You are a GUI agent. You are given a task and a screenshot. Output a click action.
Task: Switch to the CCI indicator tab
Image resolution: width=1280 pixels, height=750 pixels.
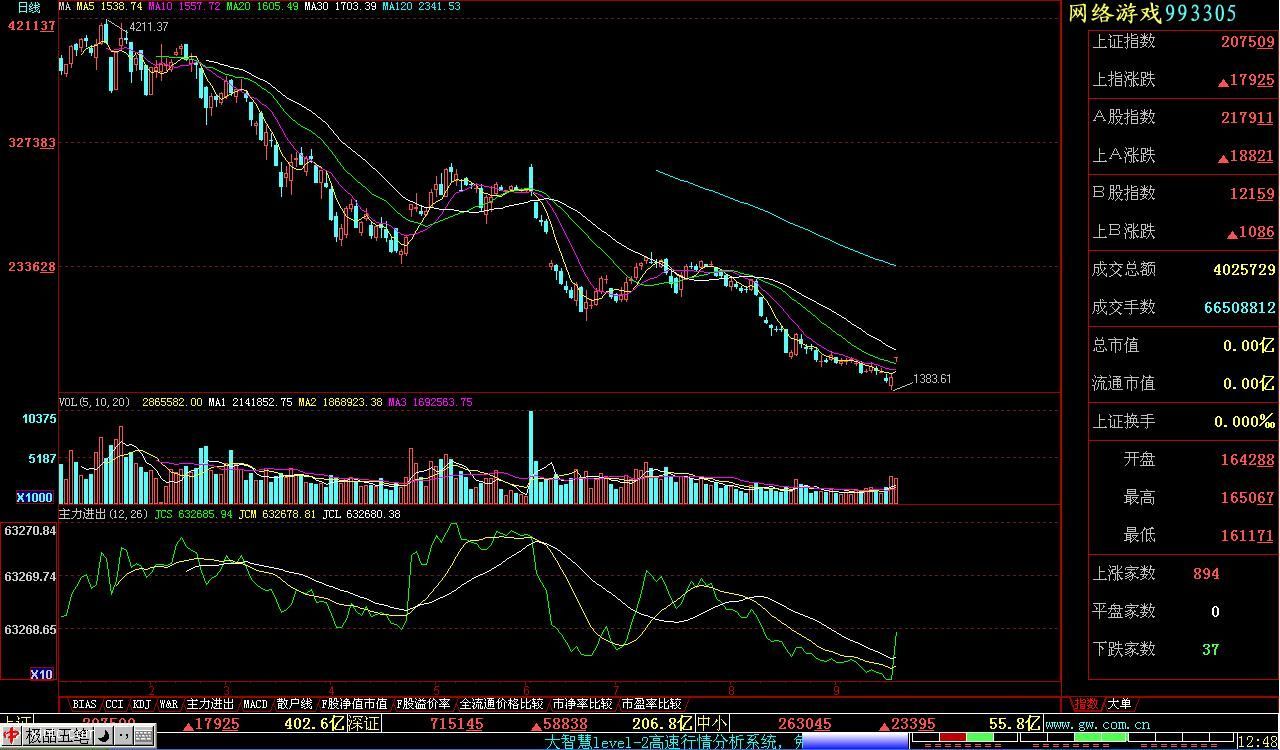pyautogui.click(x=114, y=704)
